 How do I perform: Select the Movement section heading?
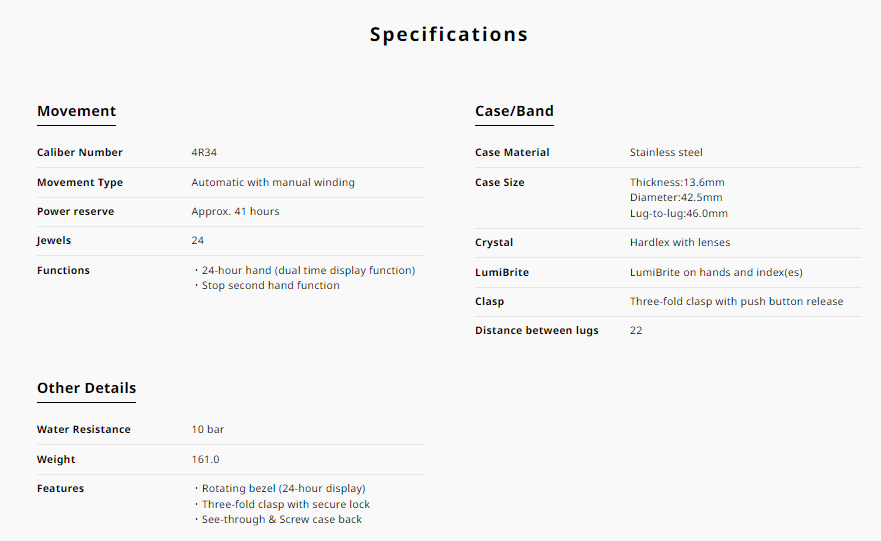[76, 111]
